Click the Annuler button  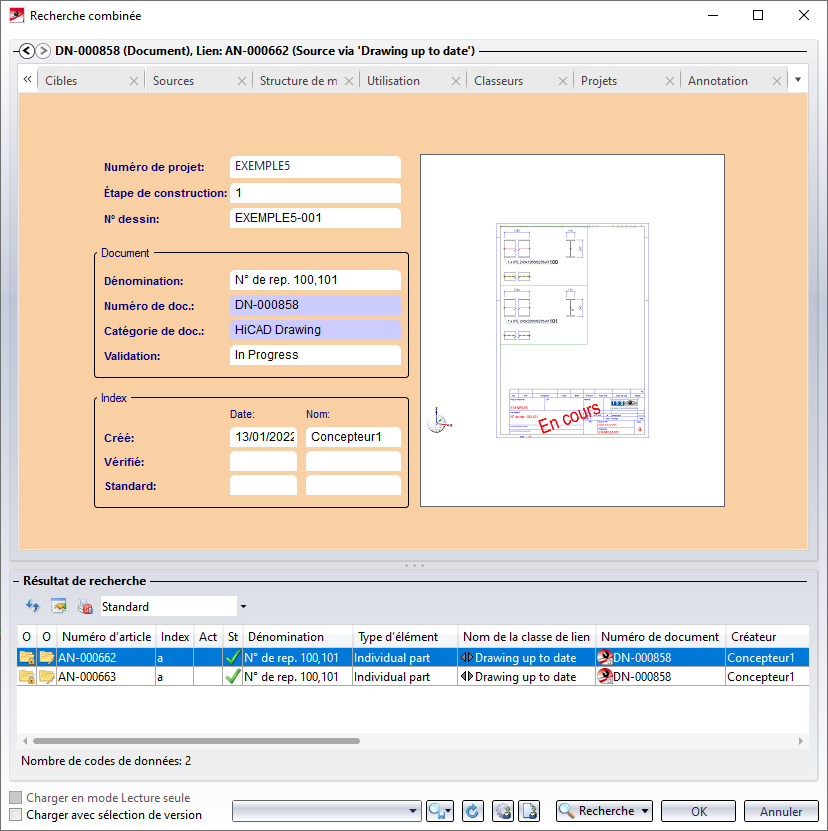point(781,811)
